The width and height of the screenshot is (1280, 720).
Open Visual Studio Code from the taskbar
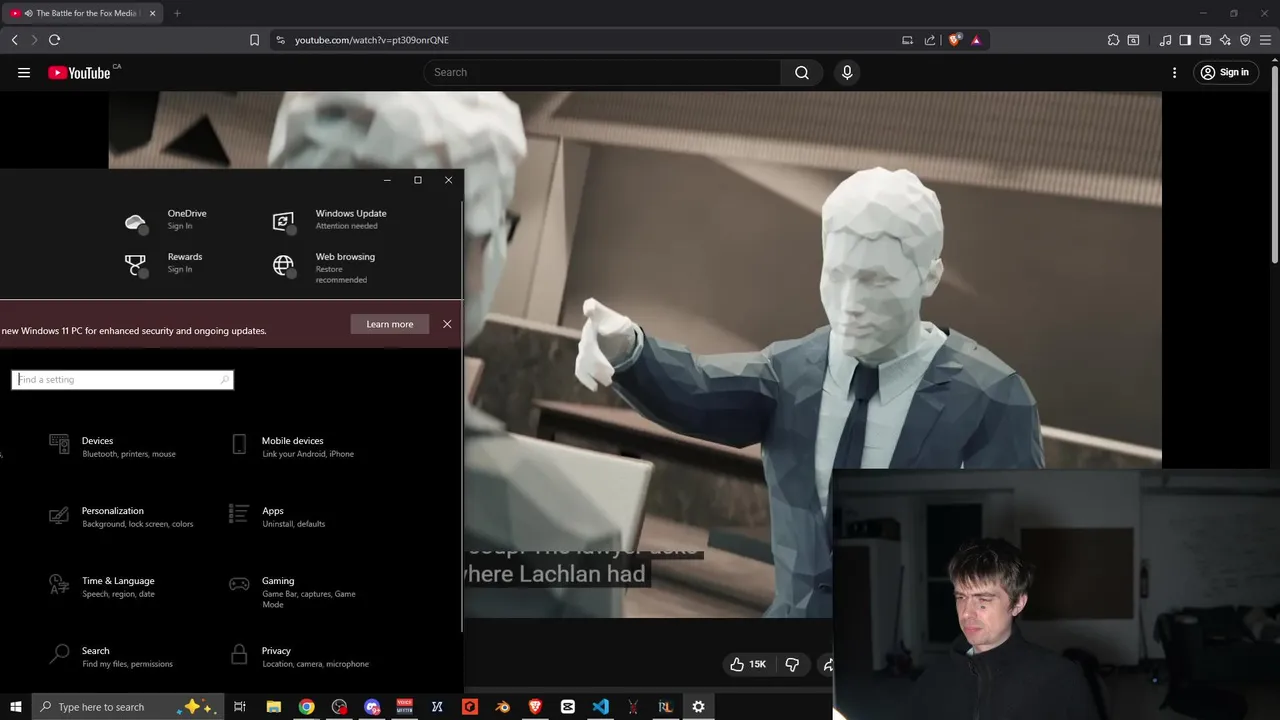pyautogui.click(x=600, y=706)
